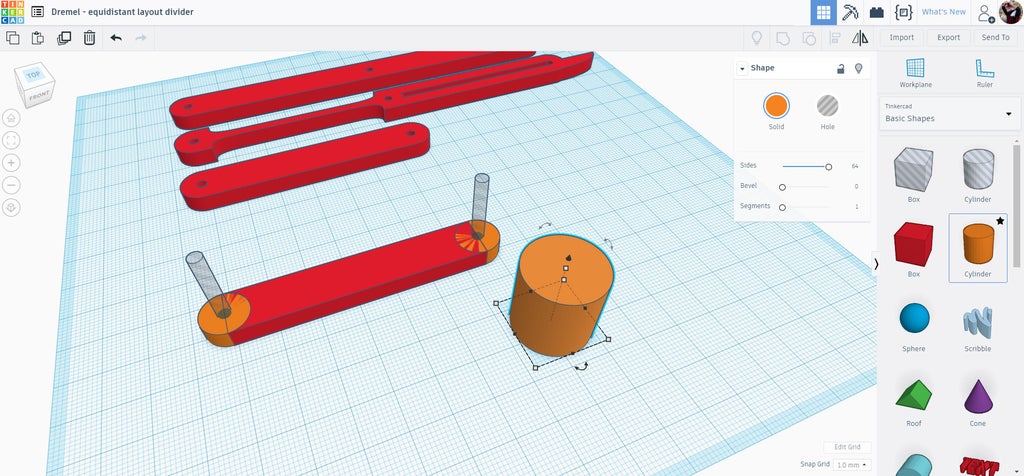This screenshot has width=1024, height=476.
Task: Click Fit all in view button
Action: tap(11, 140)
